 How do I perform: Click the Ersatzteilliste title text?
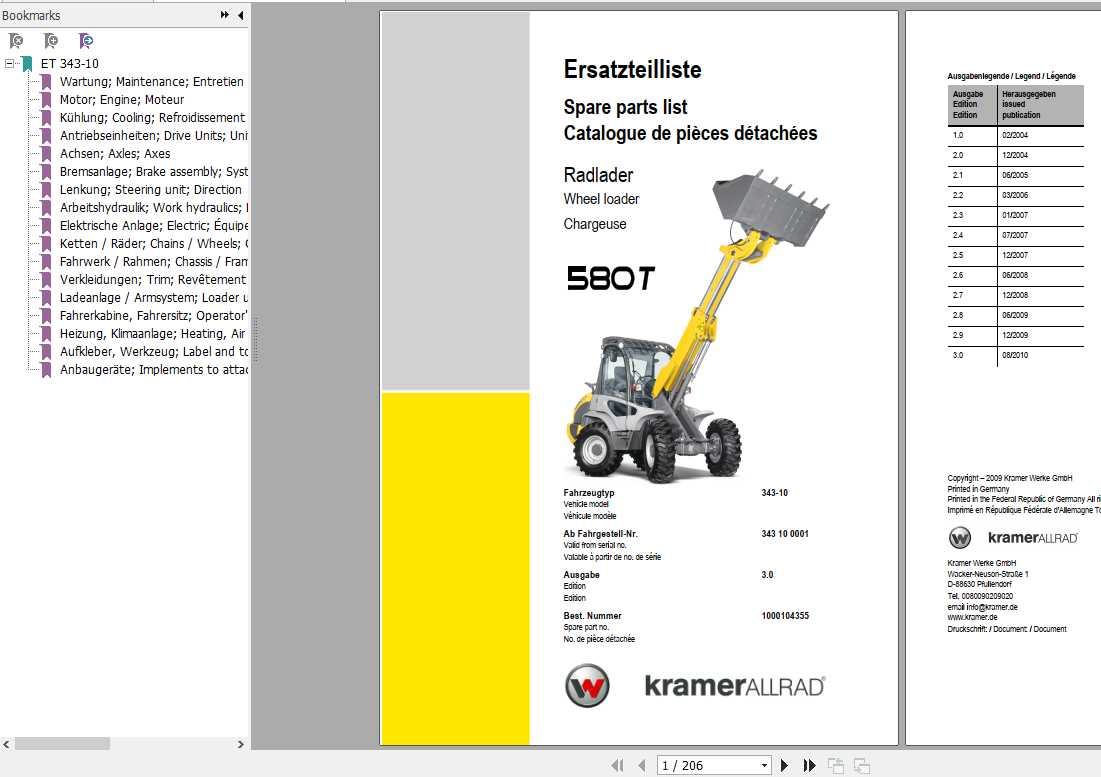(632, 69)
